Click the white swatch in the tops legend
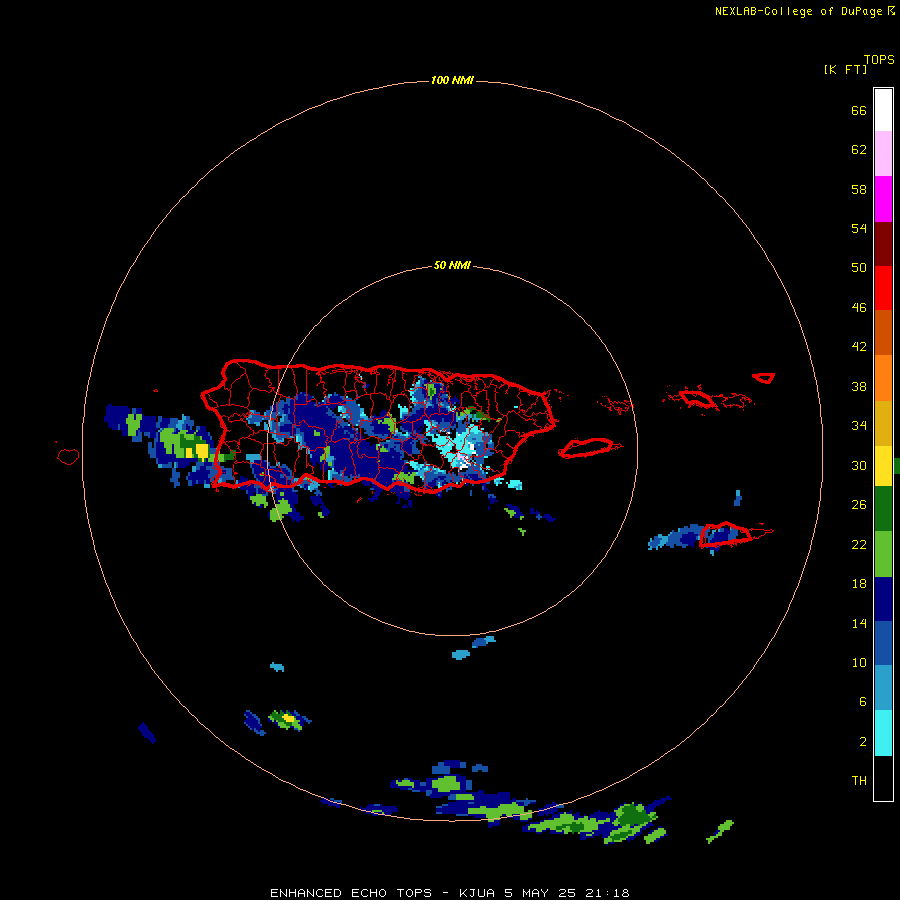The width and height of the screenshot is (900, 900). (883, 110)
